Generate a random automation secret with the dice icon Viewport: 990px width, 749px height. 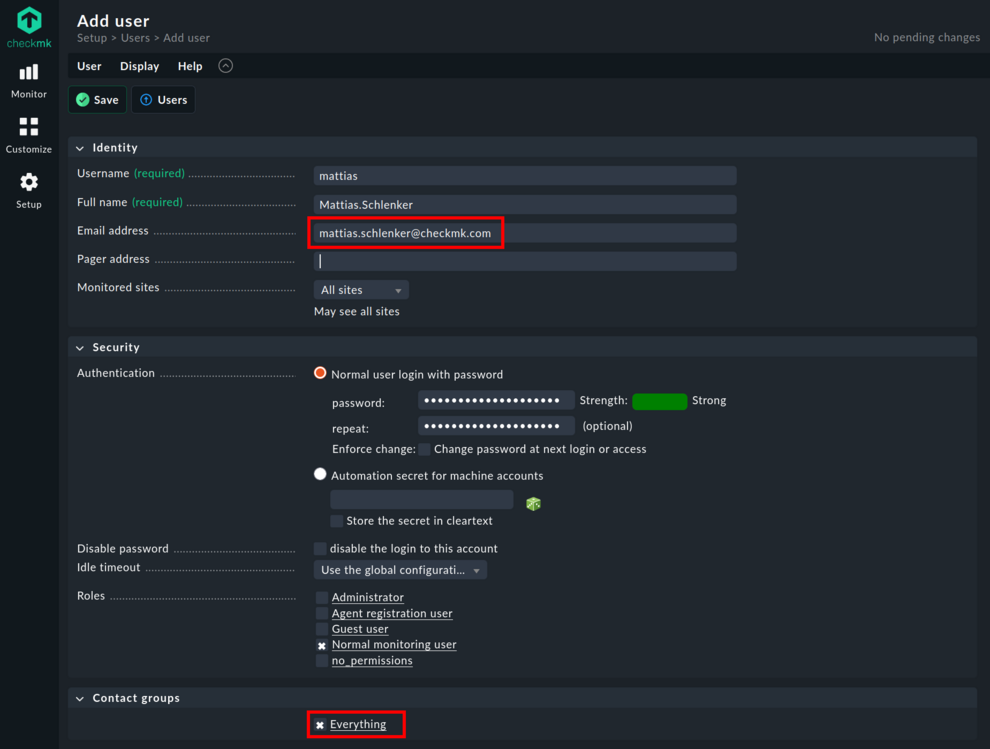pyautogui.click(x=533, y=504)
